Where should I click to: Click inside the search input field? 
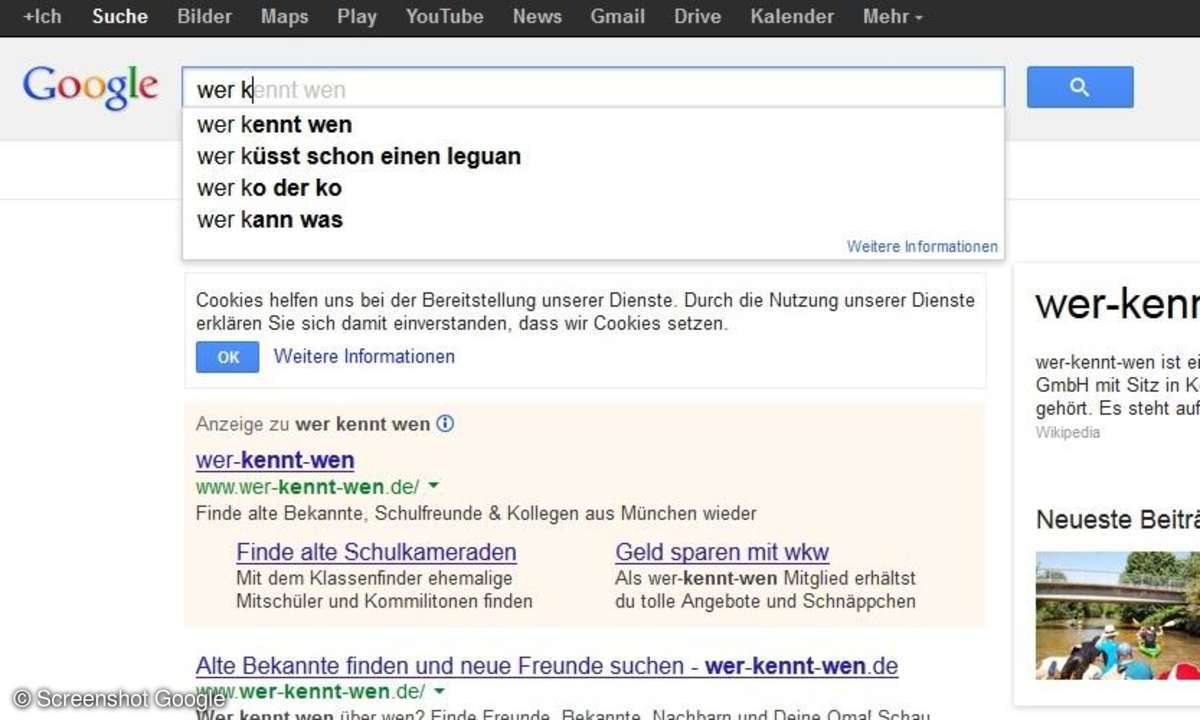(x=592, y=88)
